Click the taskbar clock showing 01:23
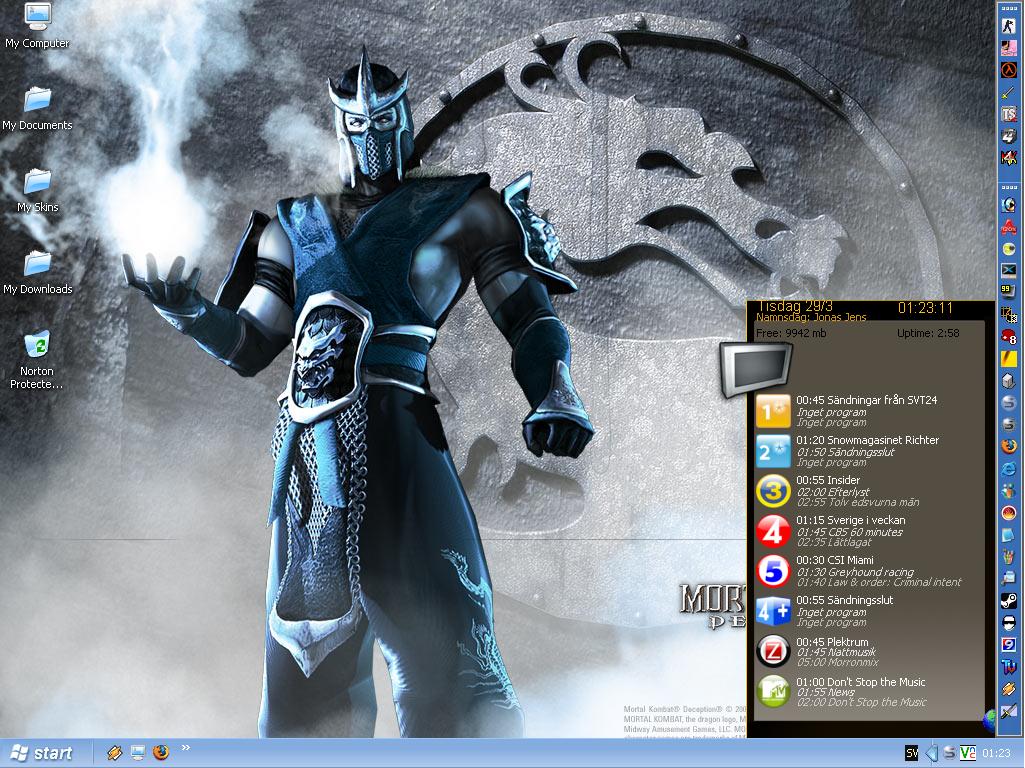The image size is (1025, 768). 996,753
